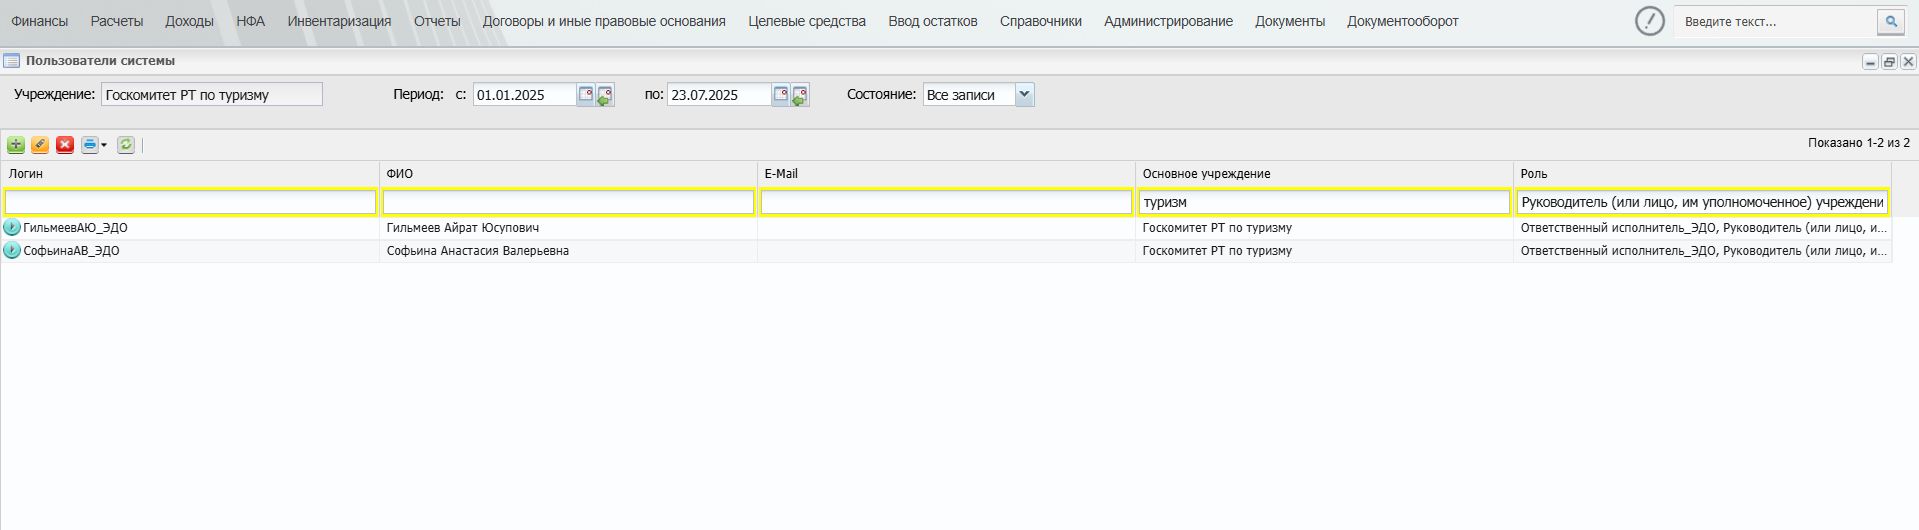Image resolution: width=1919 pixels, height=530 pixels.
Task: Click the orange edit record icon
Action: 40,145
